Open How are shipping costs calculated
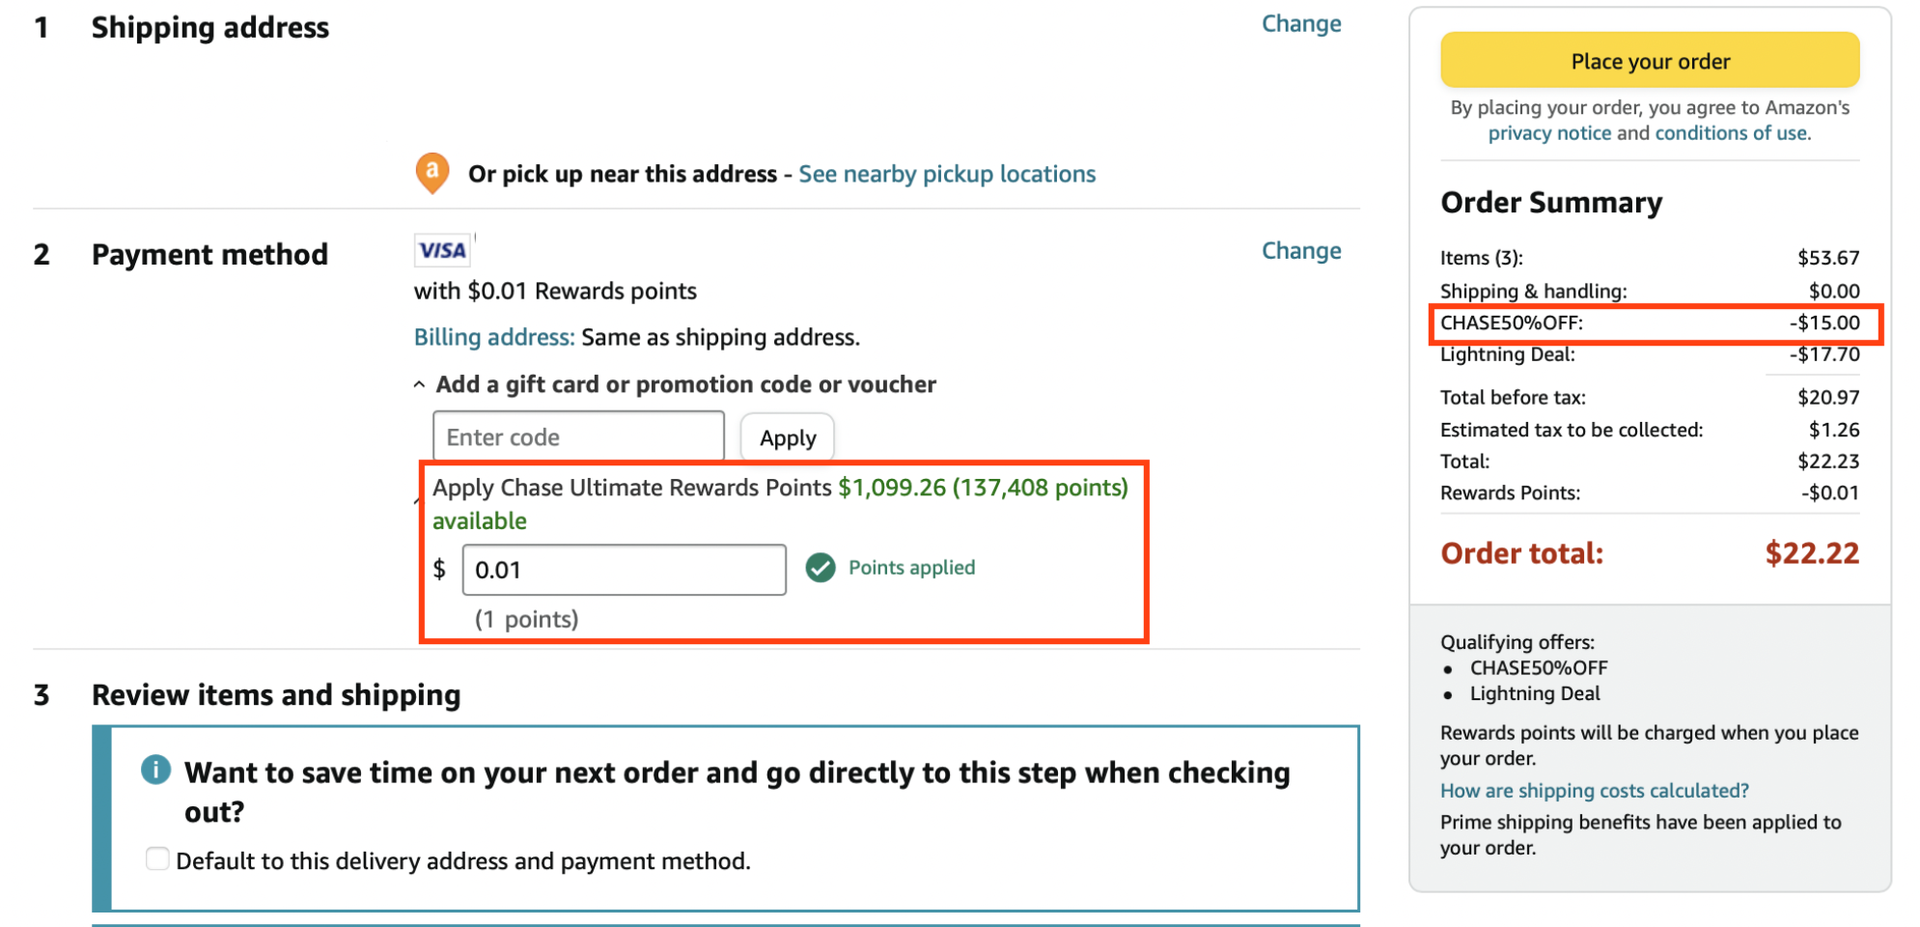Viewport: 1920px width, 927px height. pyautogui.click(x=1593, y=790)
